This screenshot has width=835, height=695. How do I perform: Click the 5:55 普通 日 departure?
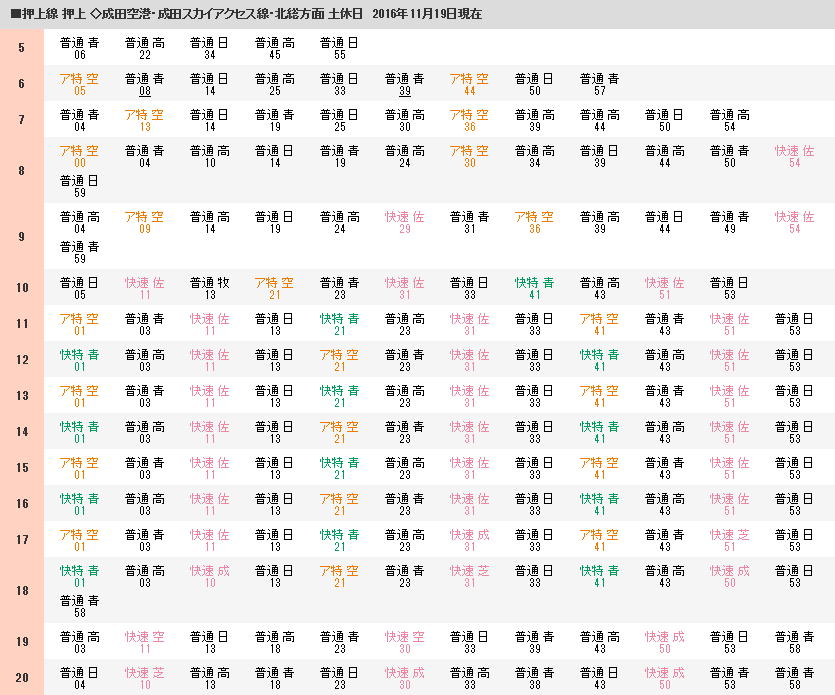point(339,48)
